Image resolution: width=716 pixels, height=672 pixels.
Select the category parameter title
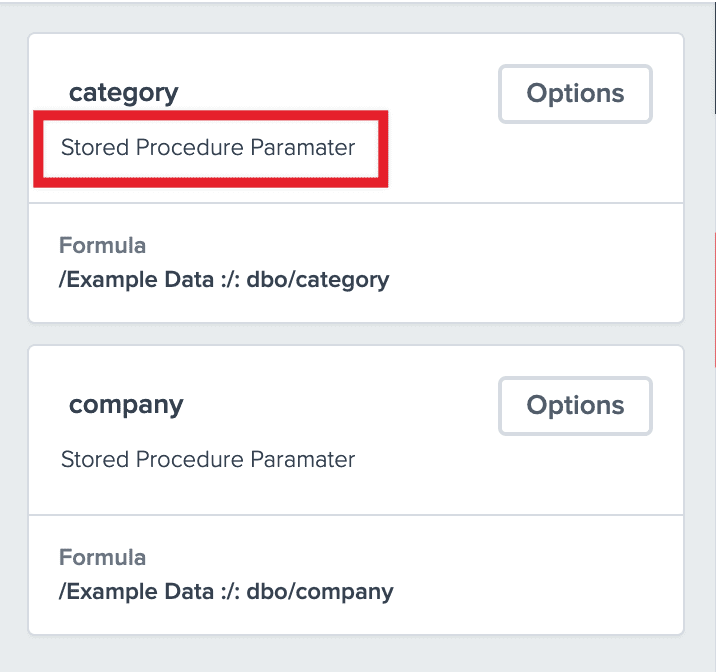[x=123, y=93]
